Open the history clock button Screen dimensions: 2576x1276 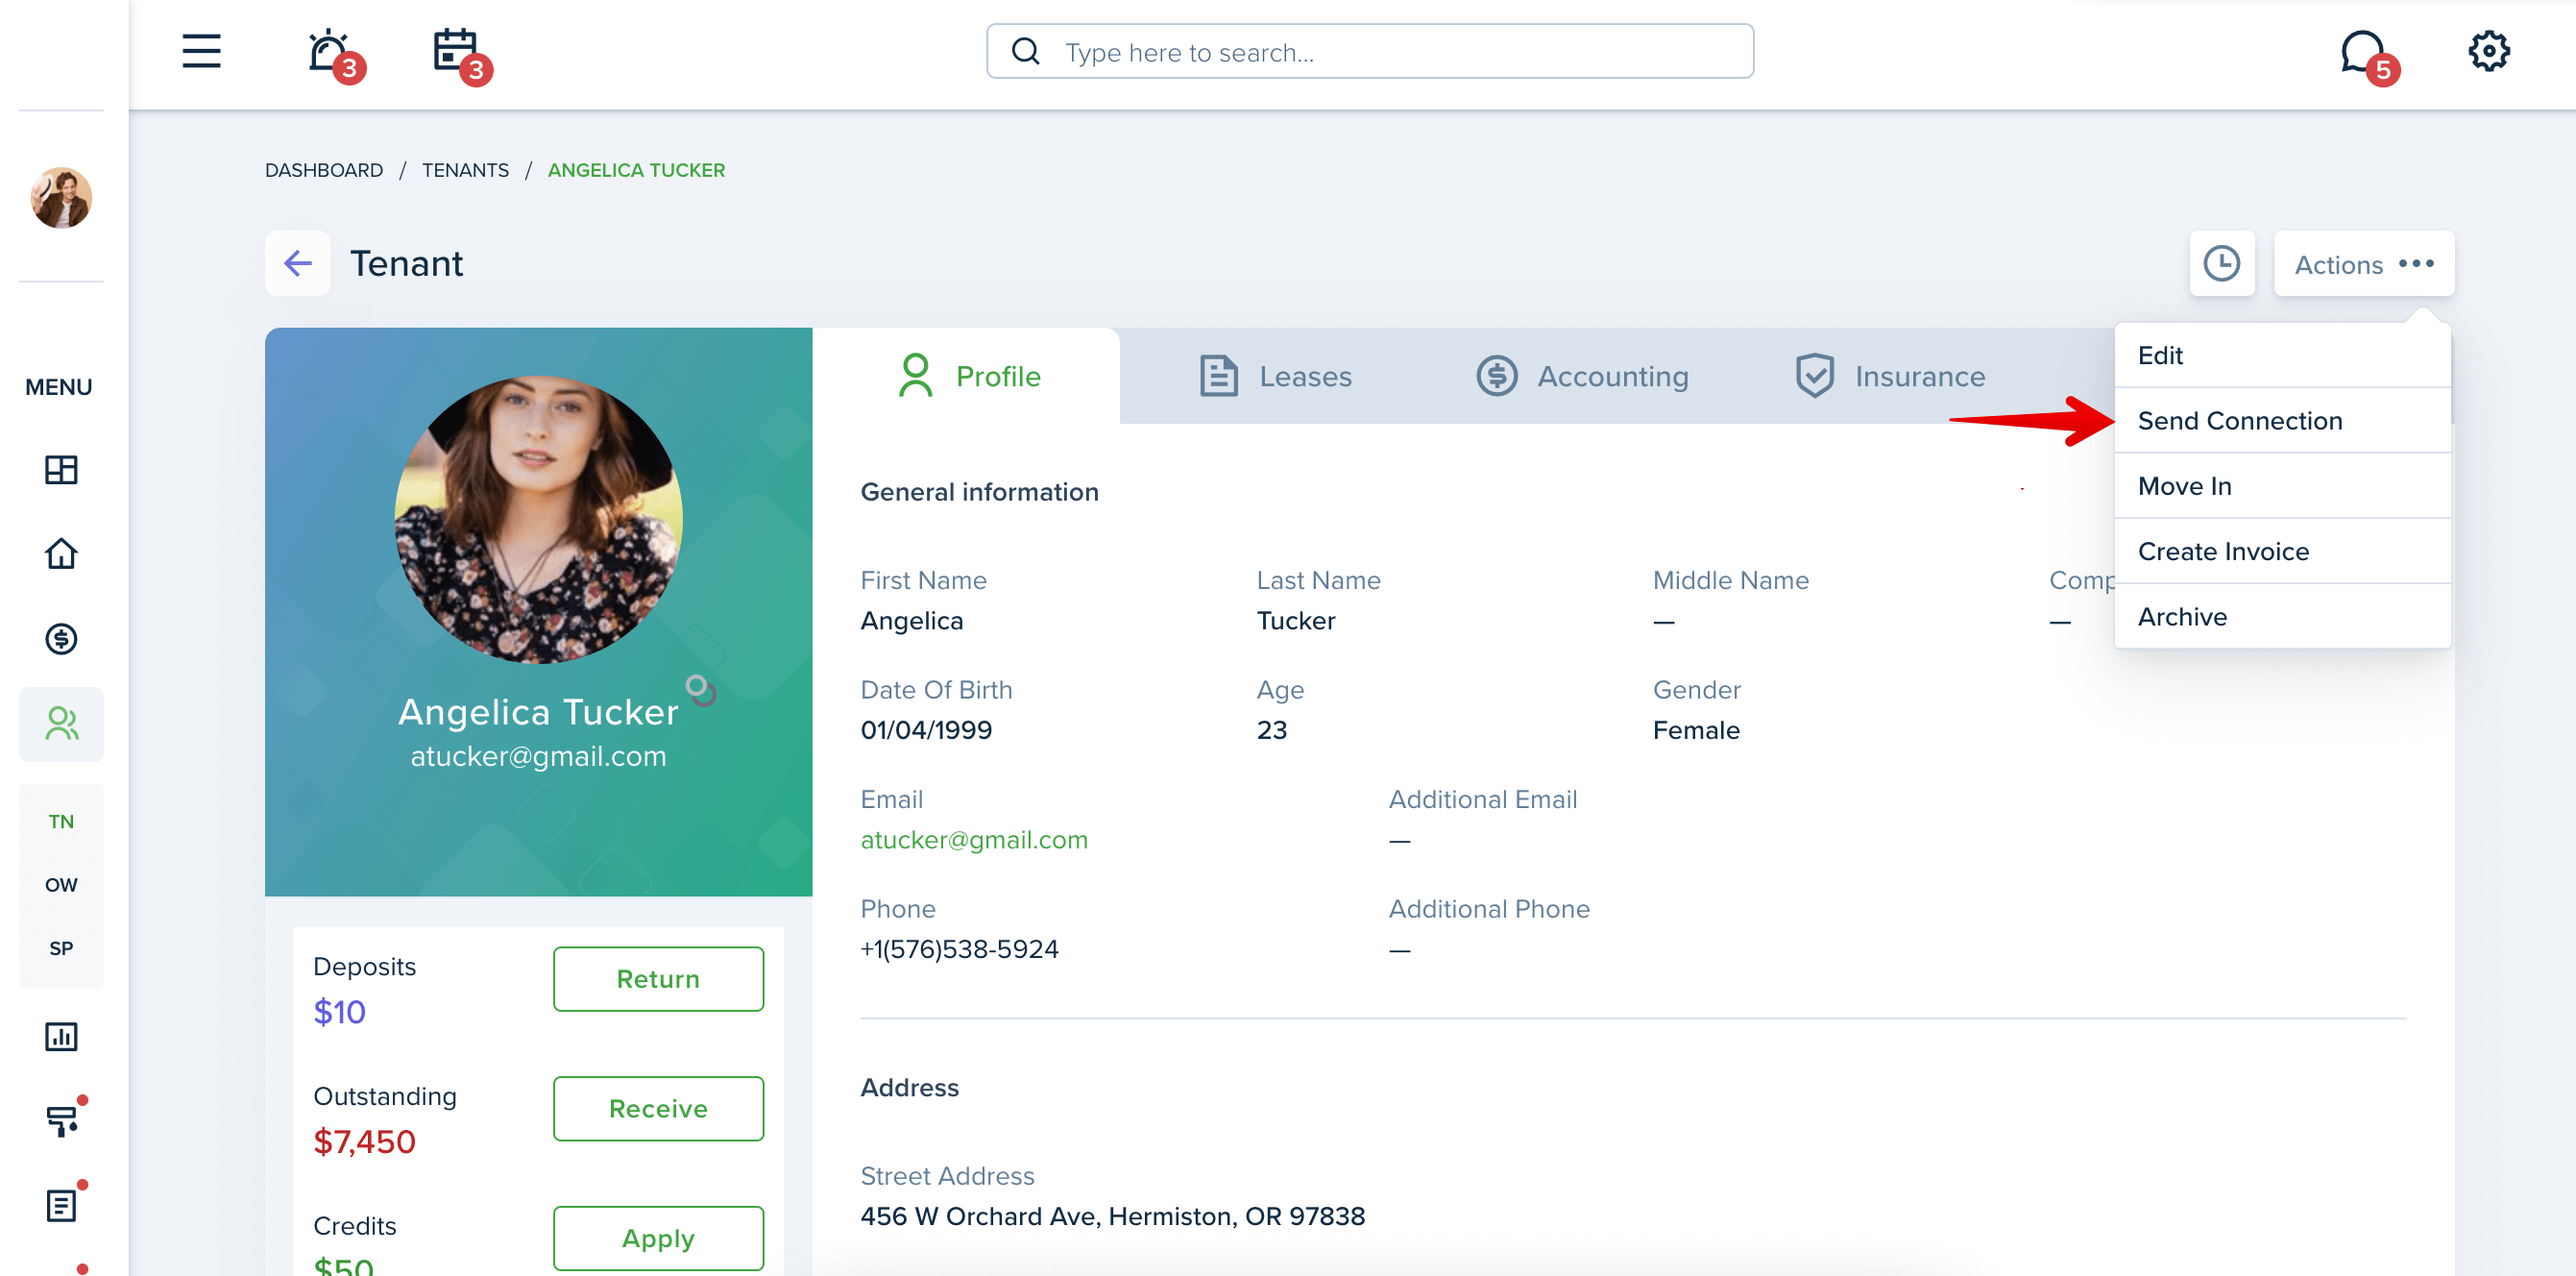2221,263
